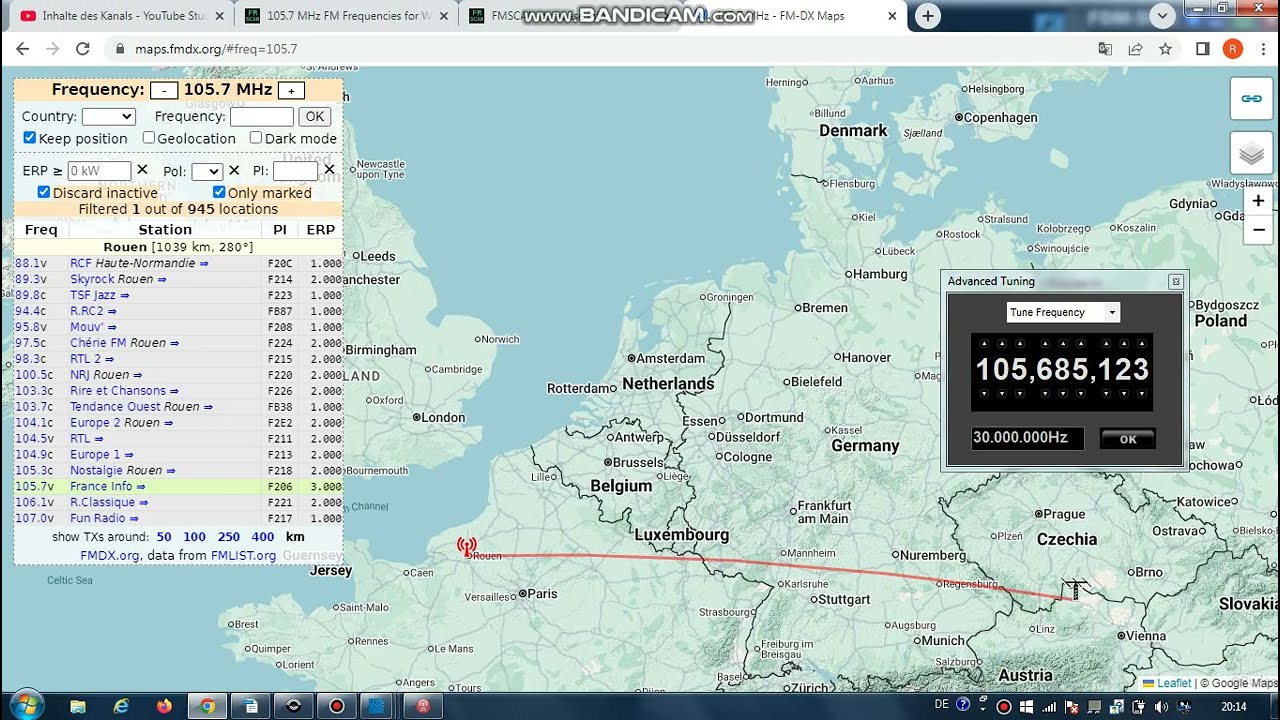Clear the ERP filter with its X
This screenshot has width=1280, height=720.
click(x=142, y=170)
